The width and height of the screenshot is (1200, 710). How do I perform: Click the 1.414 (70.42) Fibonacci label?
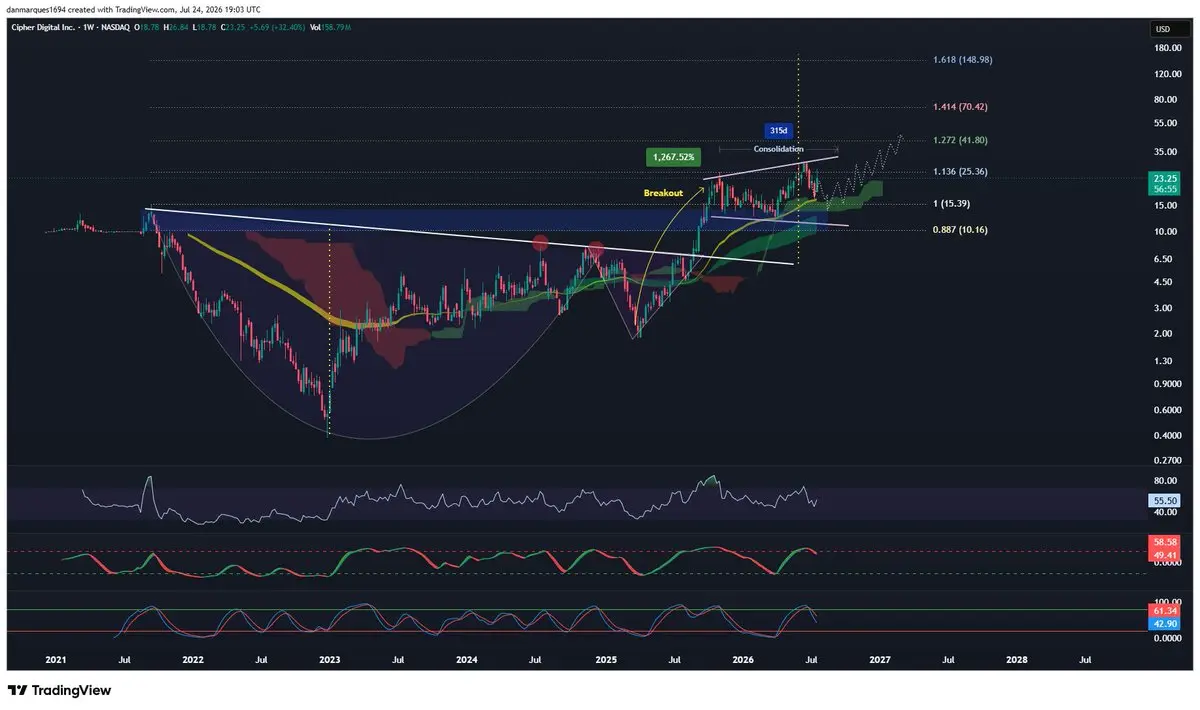pos(960,106)
